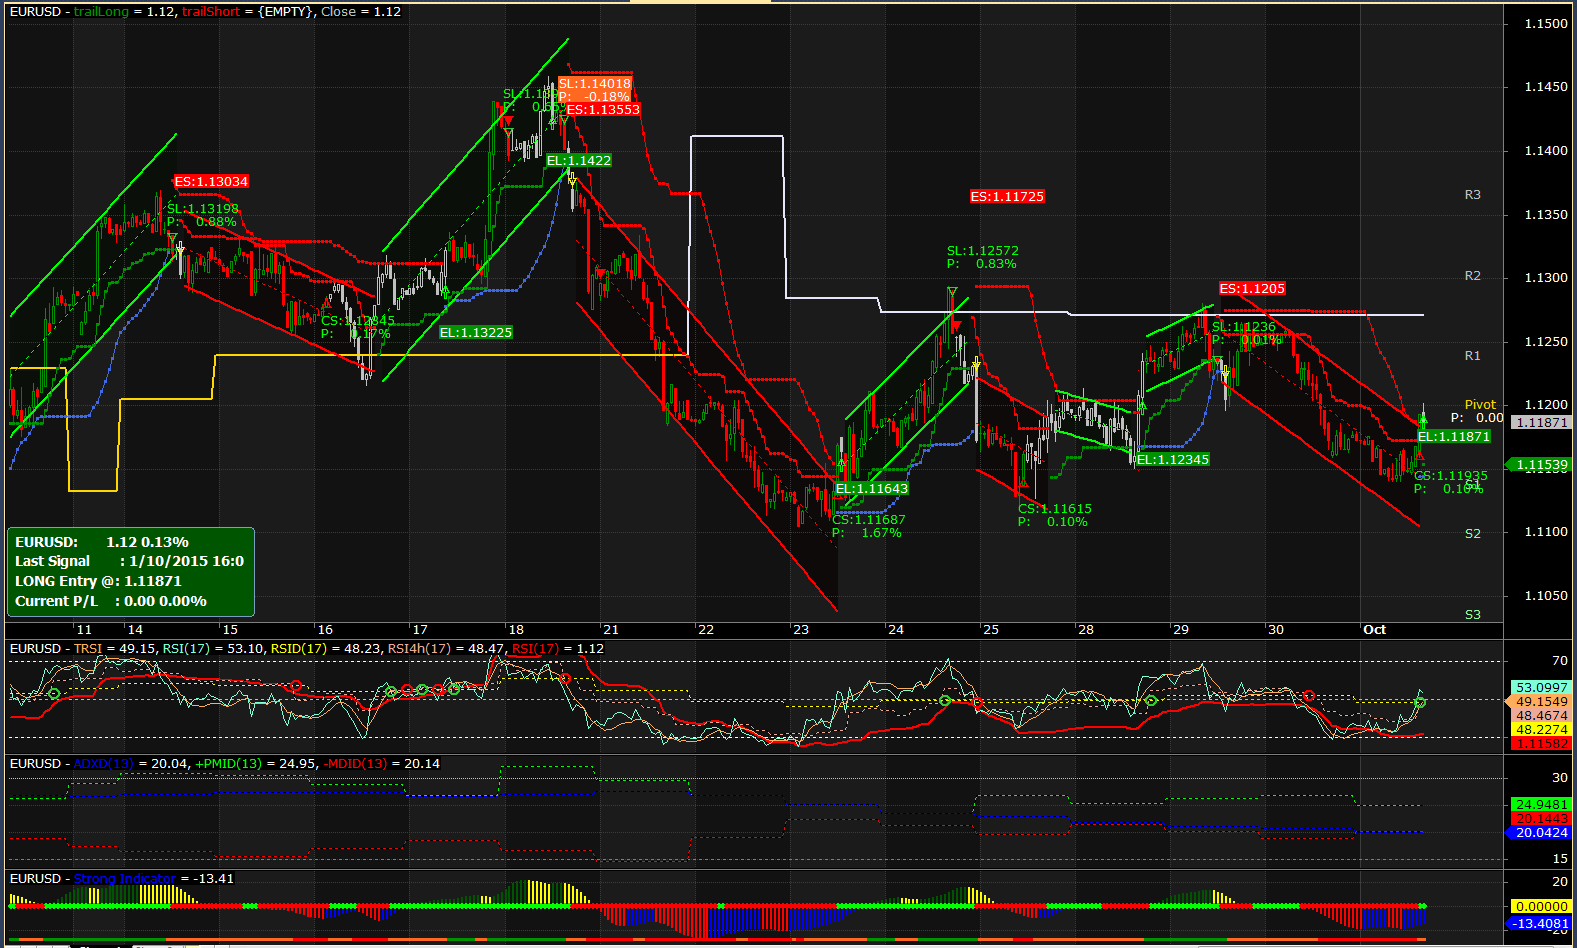Click the 28 date axis label
1577x948 pixels.
pos(1086,629)
